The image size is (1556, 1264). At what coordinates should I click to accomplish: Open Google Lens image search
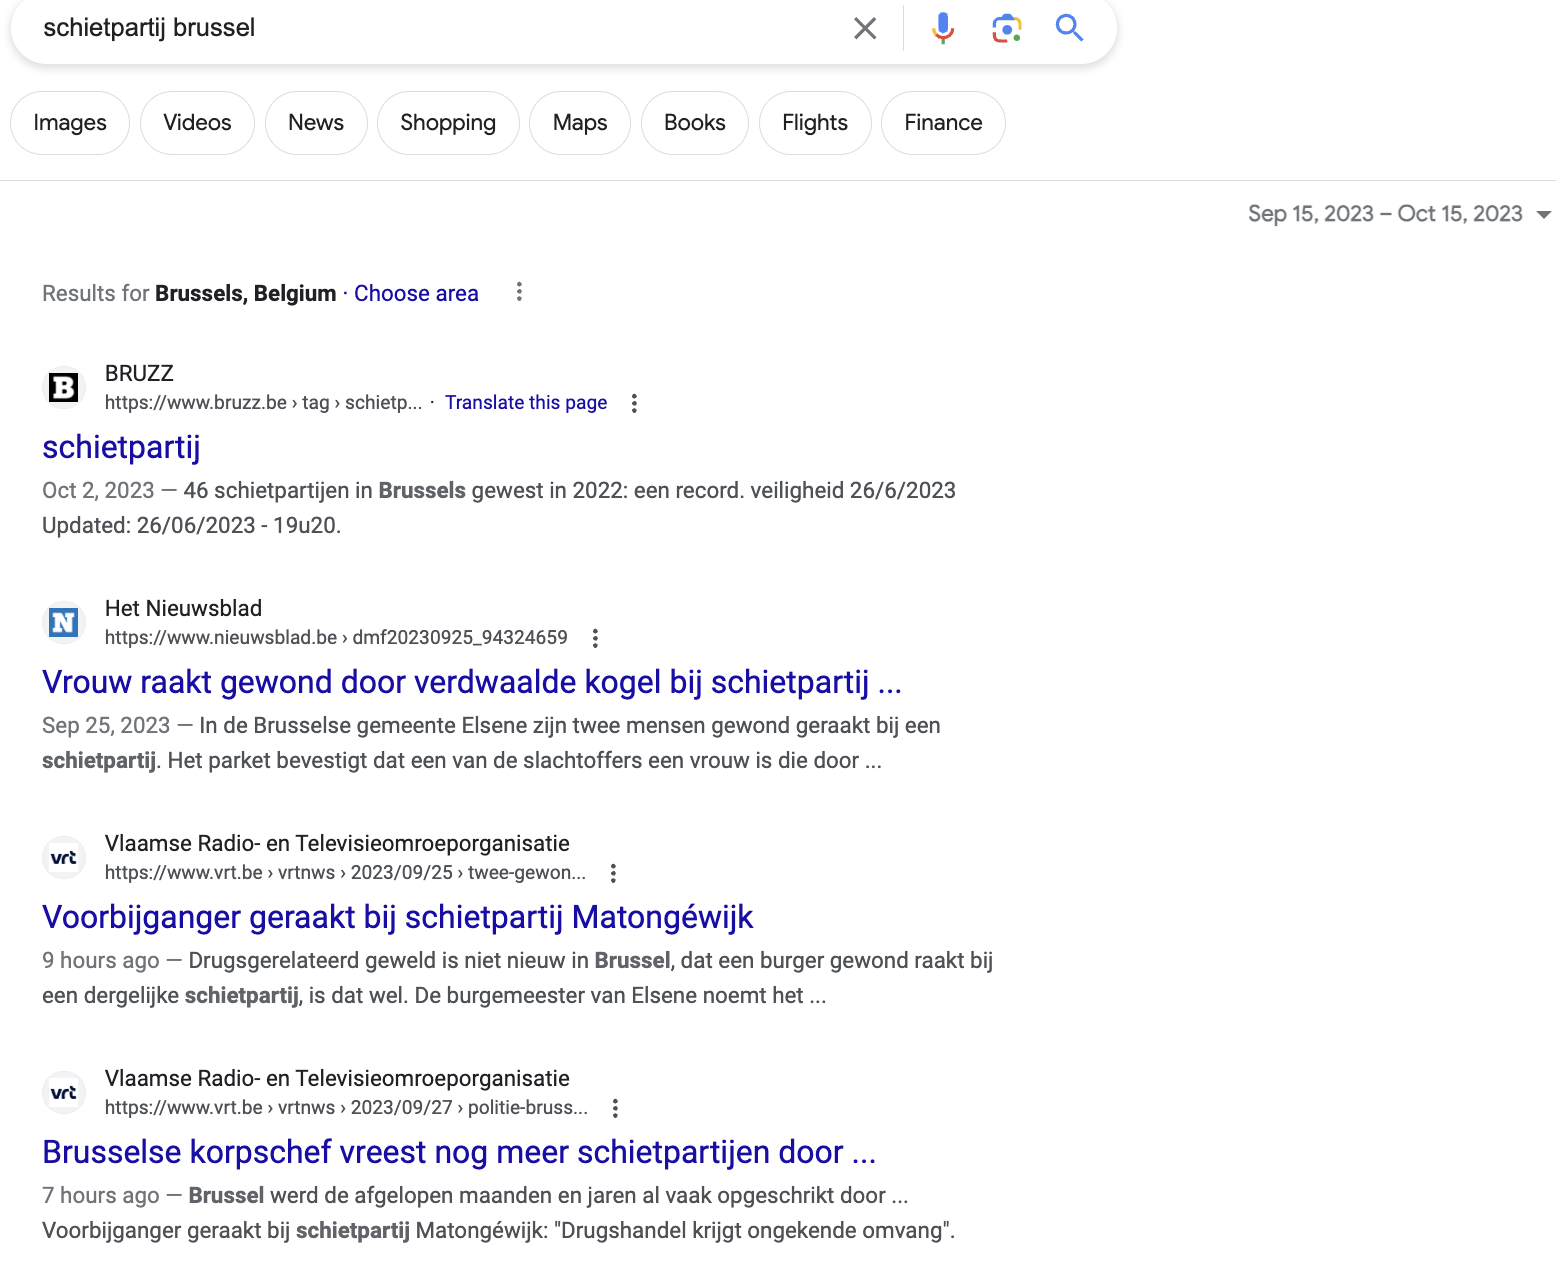(1006, 28)
